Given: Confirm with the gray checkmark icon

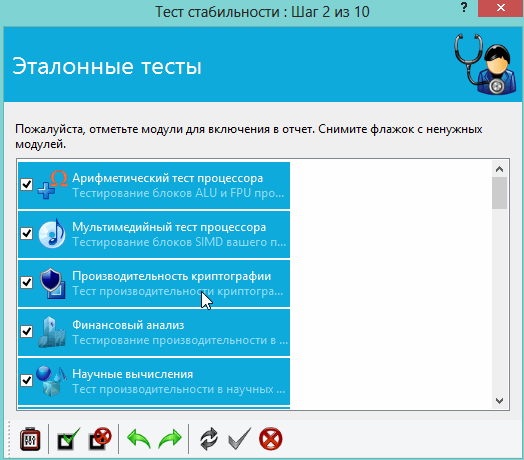Looking at the screenshot, I should (239, 439).
